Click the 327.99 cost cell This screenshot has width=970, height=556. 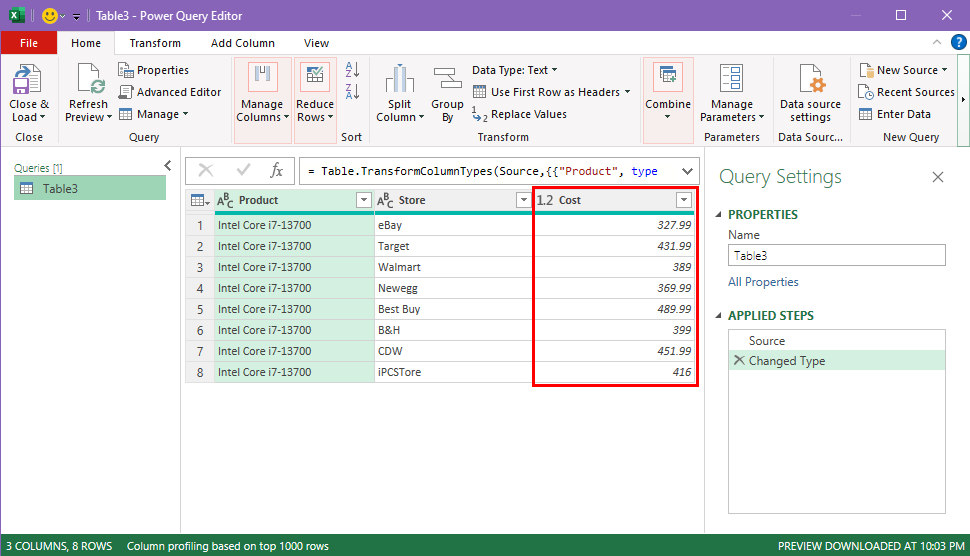click(x=613, y=225)
